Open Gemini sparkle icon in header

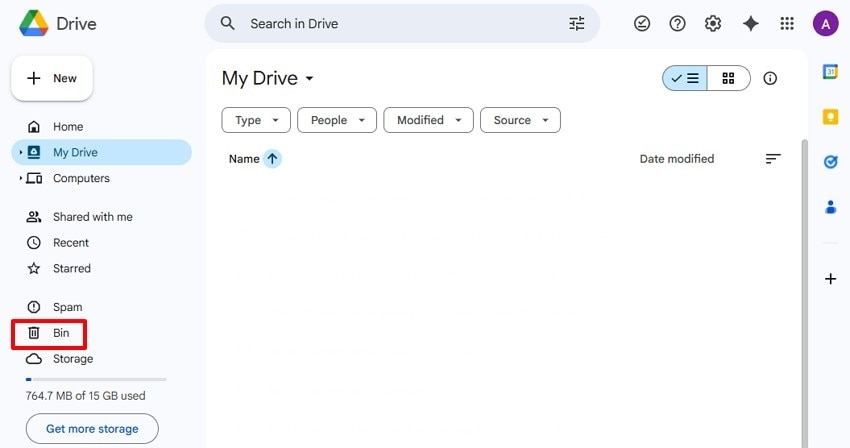pyautogui.click(x=751, y=23)
